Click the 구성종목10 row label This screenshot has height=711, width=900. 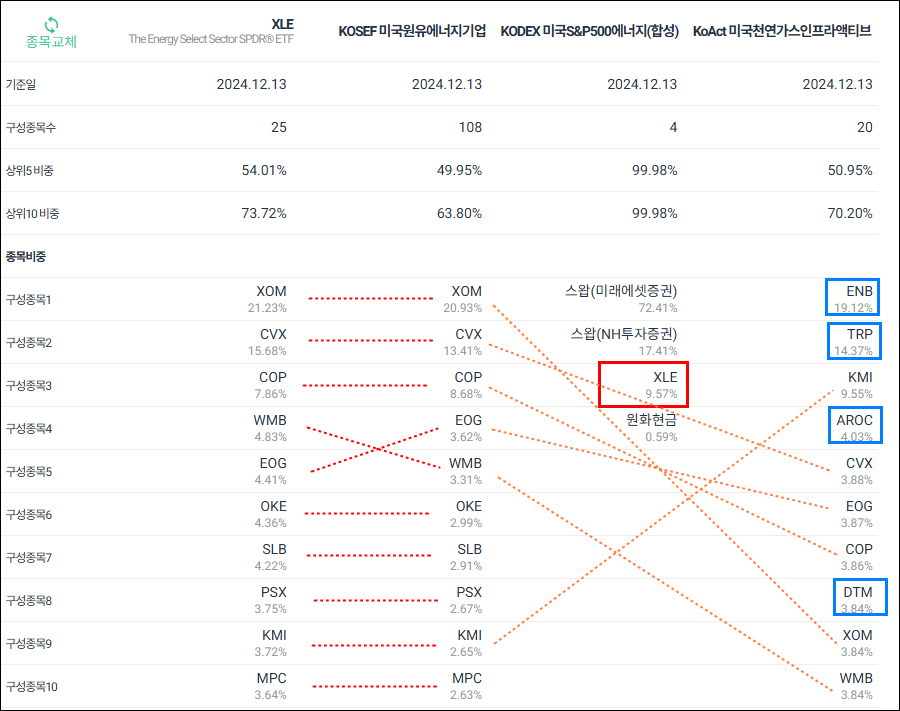[x=32, y=687]
